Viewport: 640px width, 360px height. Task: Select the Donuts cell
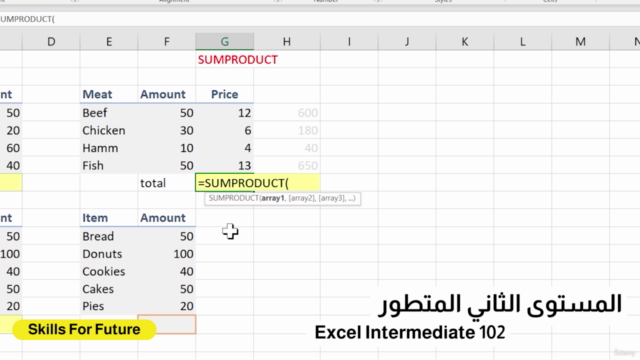click(109, 253)
